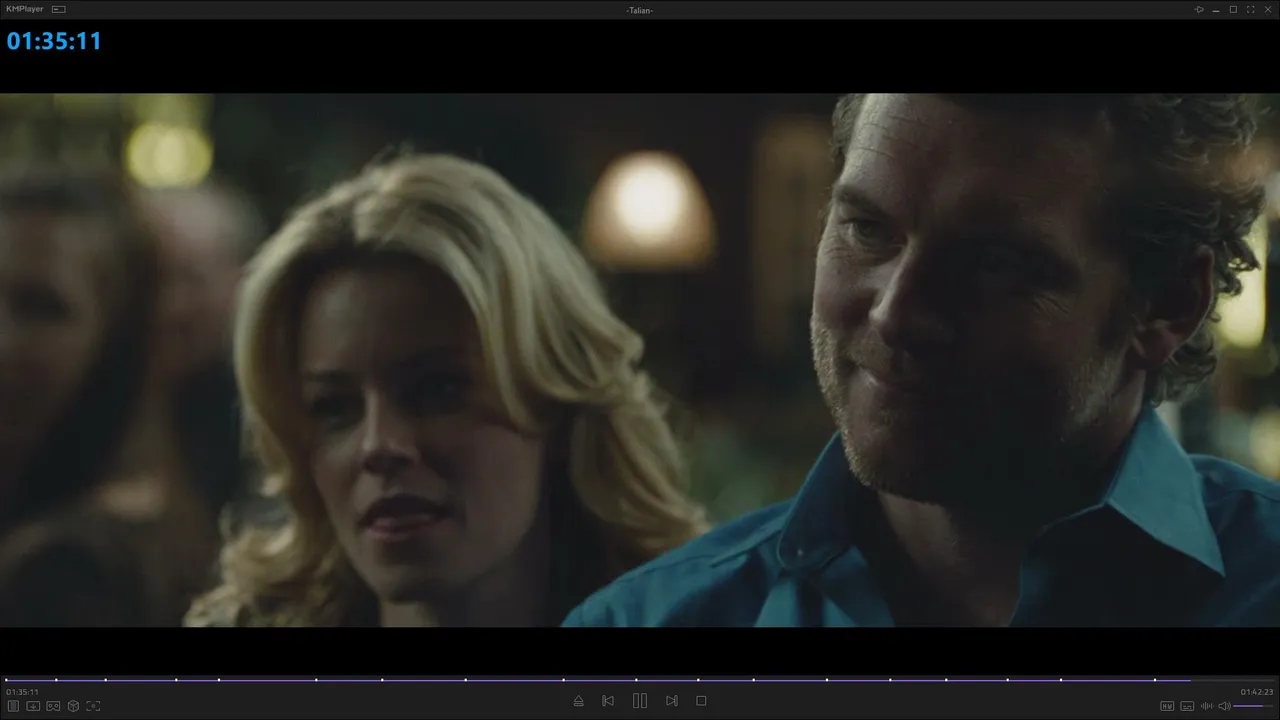Click the small icon beside KMPlayer logo
The width and height of the screenshot is (1280, 720).
59,9
